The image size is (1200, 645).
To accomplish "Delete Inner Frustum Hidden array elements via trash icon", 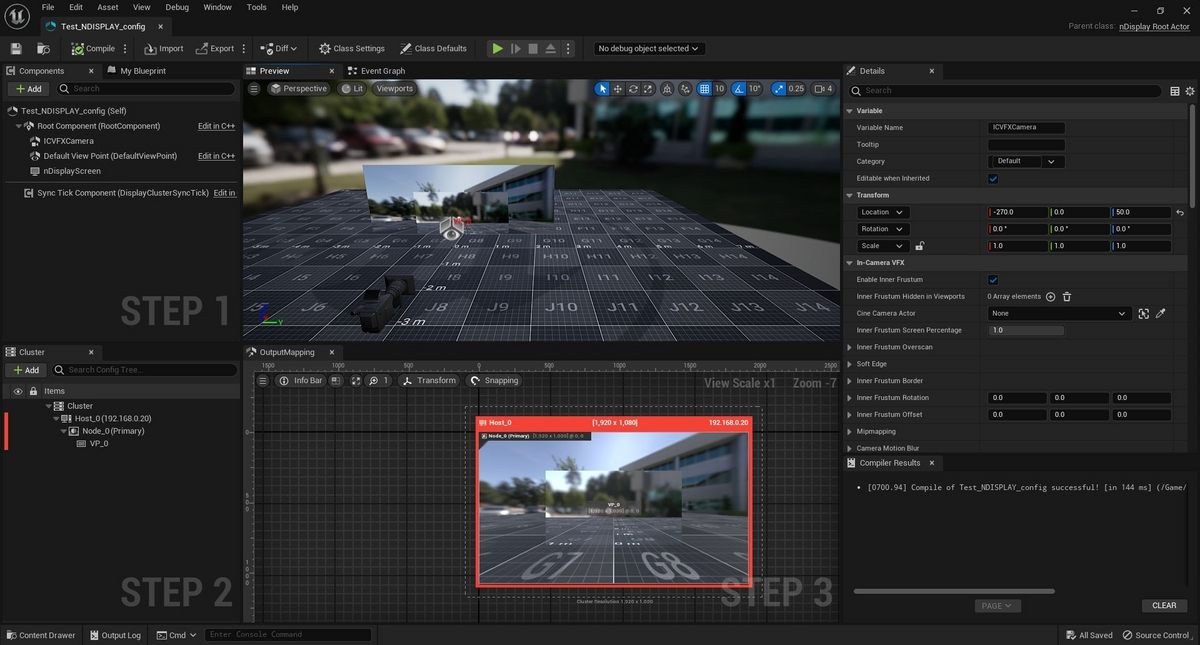I will [x=1067, y=297].
